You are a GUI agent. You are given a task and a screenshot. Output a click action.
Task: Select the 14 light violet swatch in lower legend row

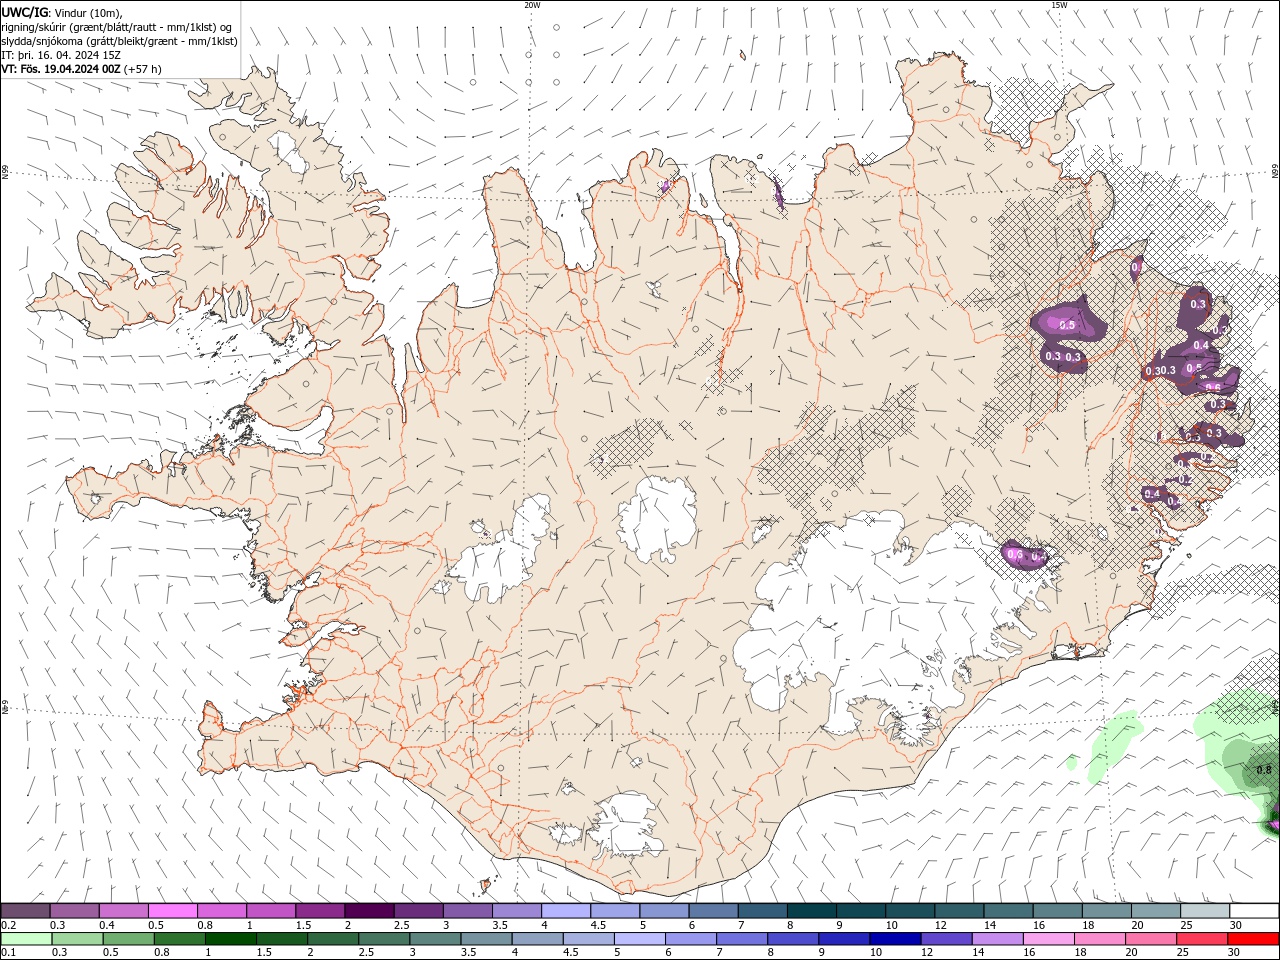[998, 939]
